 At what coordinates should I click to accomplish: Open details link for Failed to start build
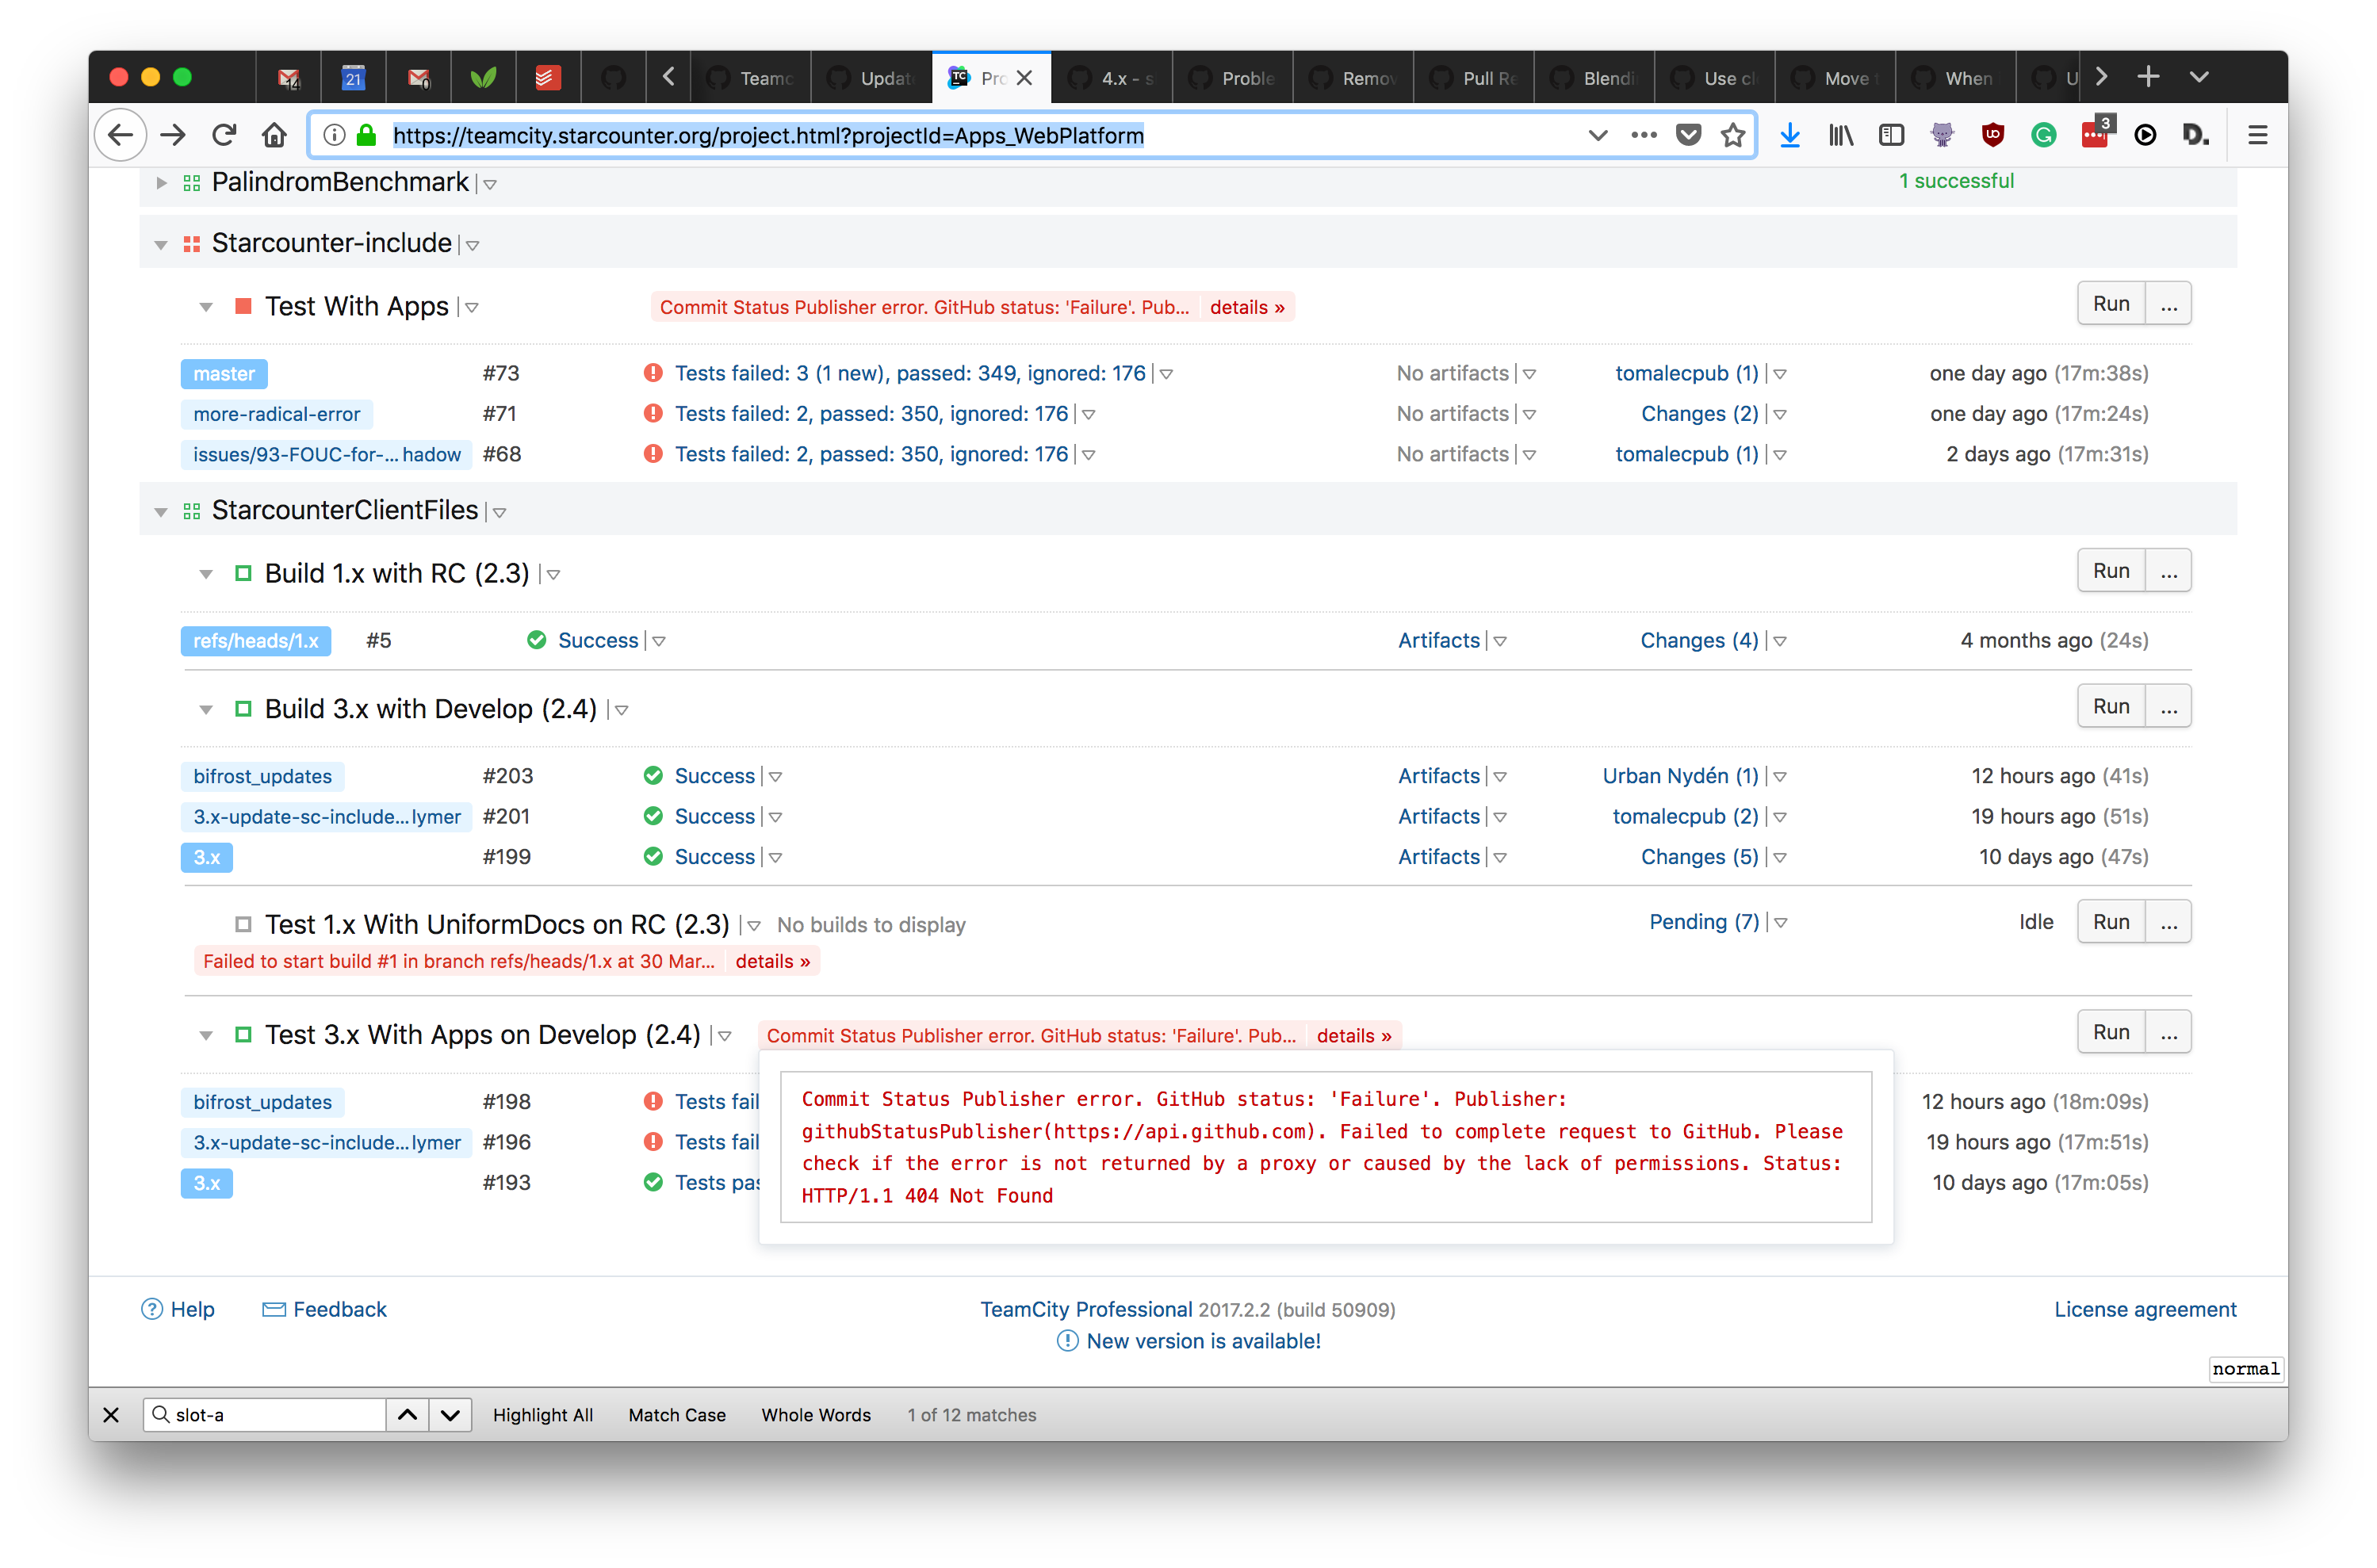pos(772,961)
